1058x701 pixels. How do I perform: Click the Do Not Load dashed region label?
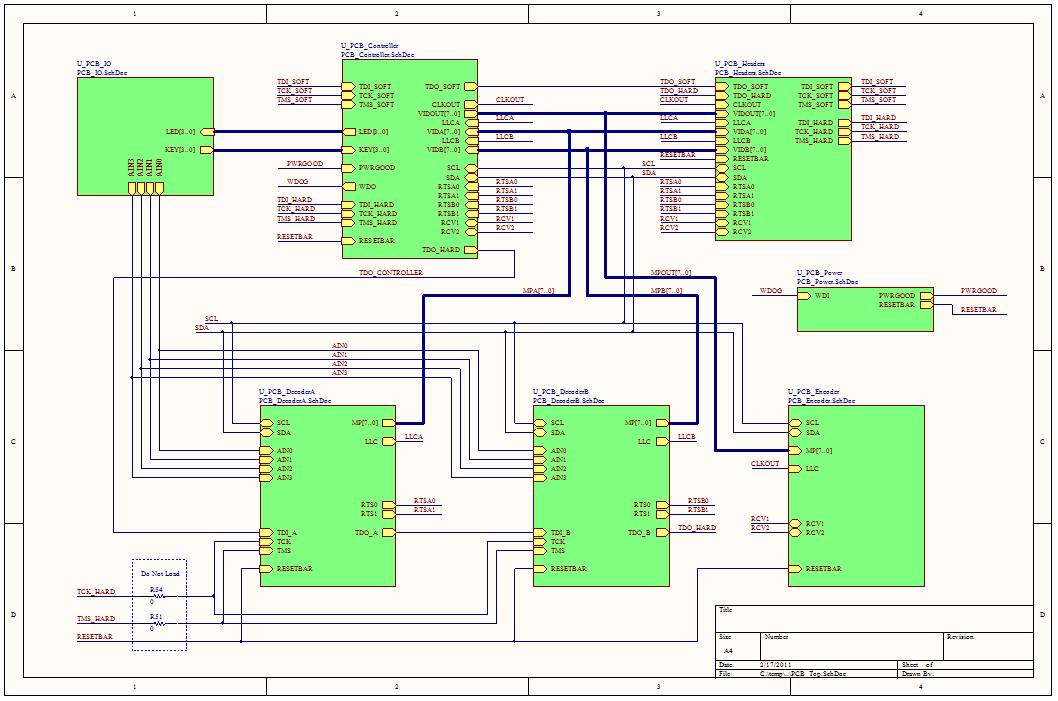click(x=161, y=573)
